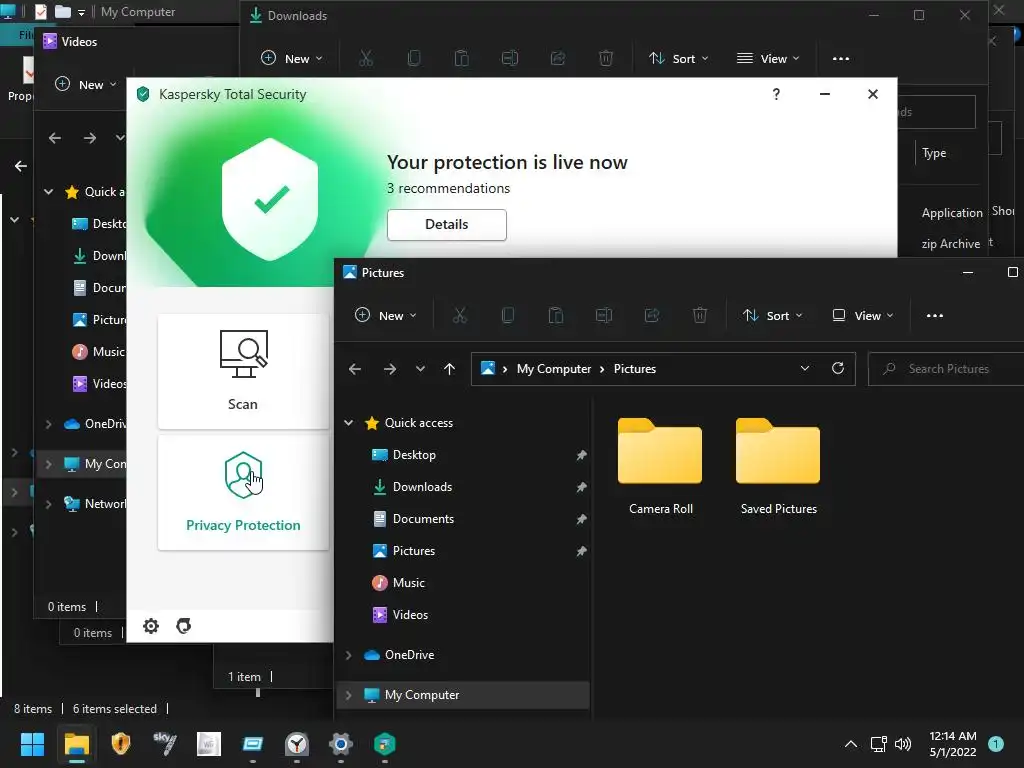Click My Computer in Pictures address bar
The width and height of the screenshot is (1024, 768).
(x=554, y=369)
